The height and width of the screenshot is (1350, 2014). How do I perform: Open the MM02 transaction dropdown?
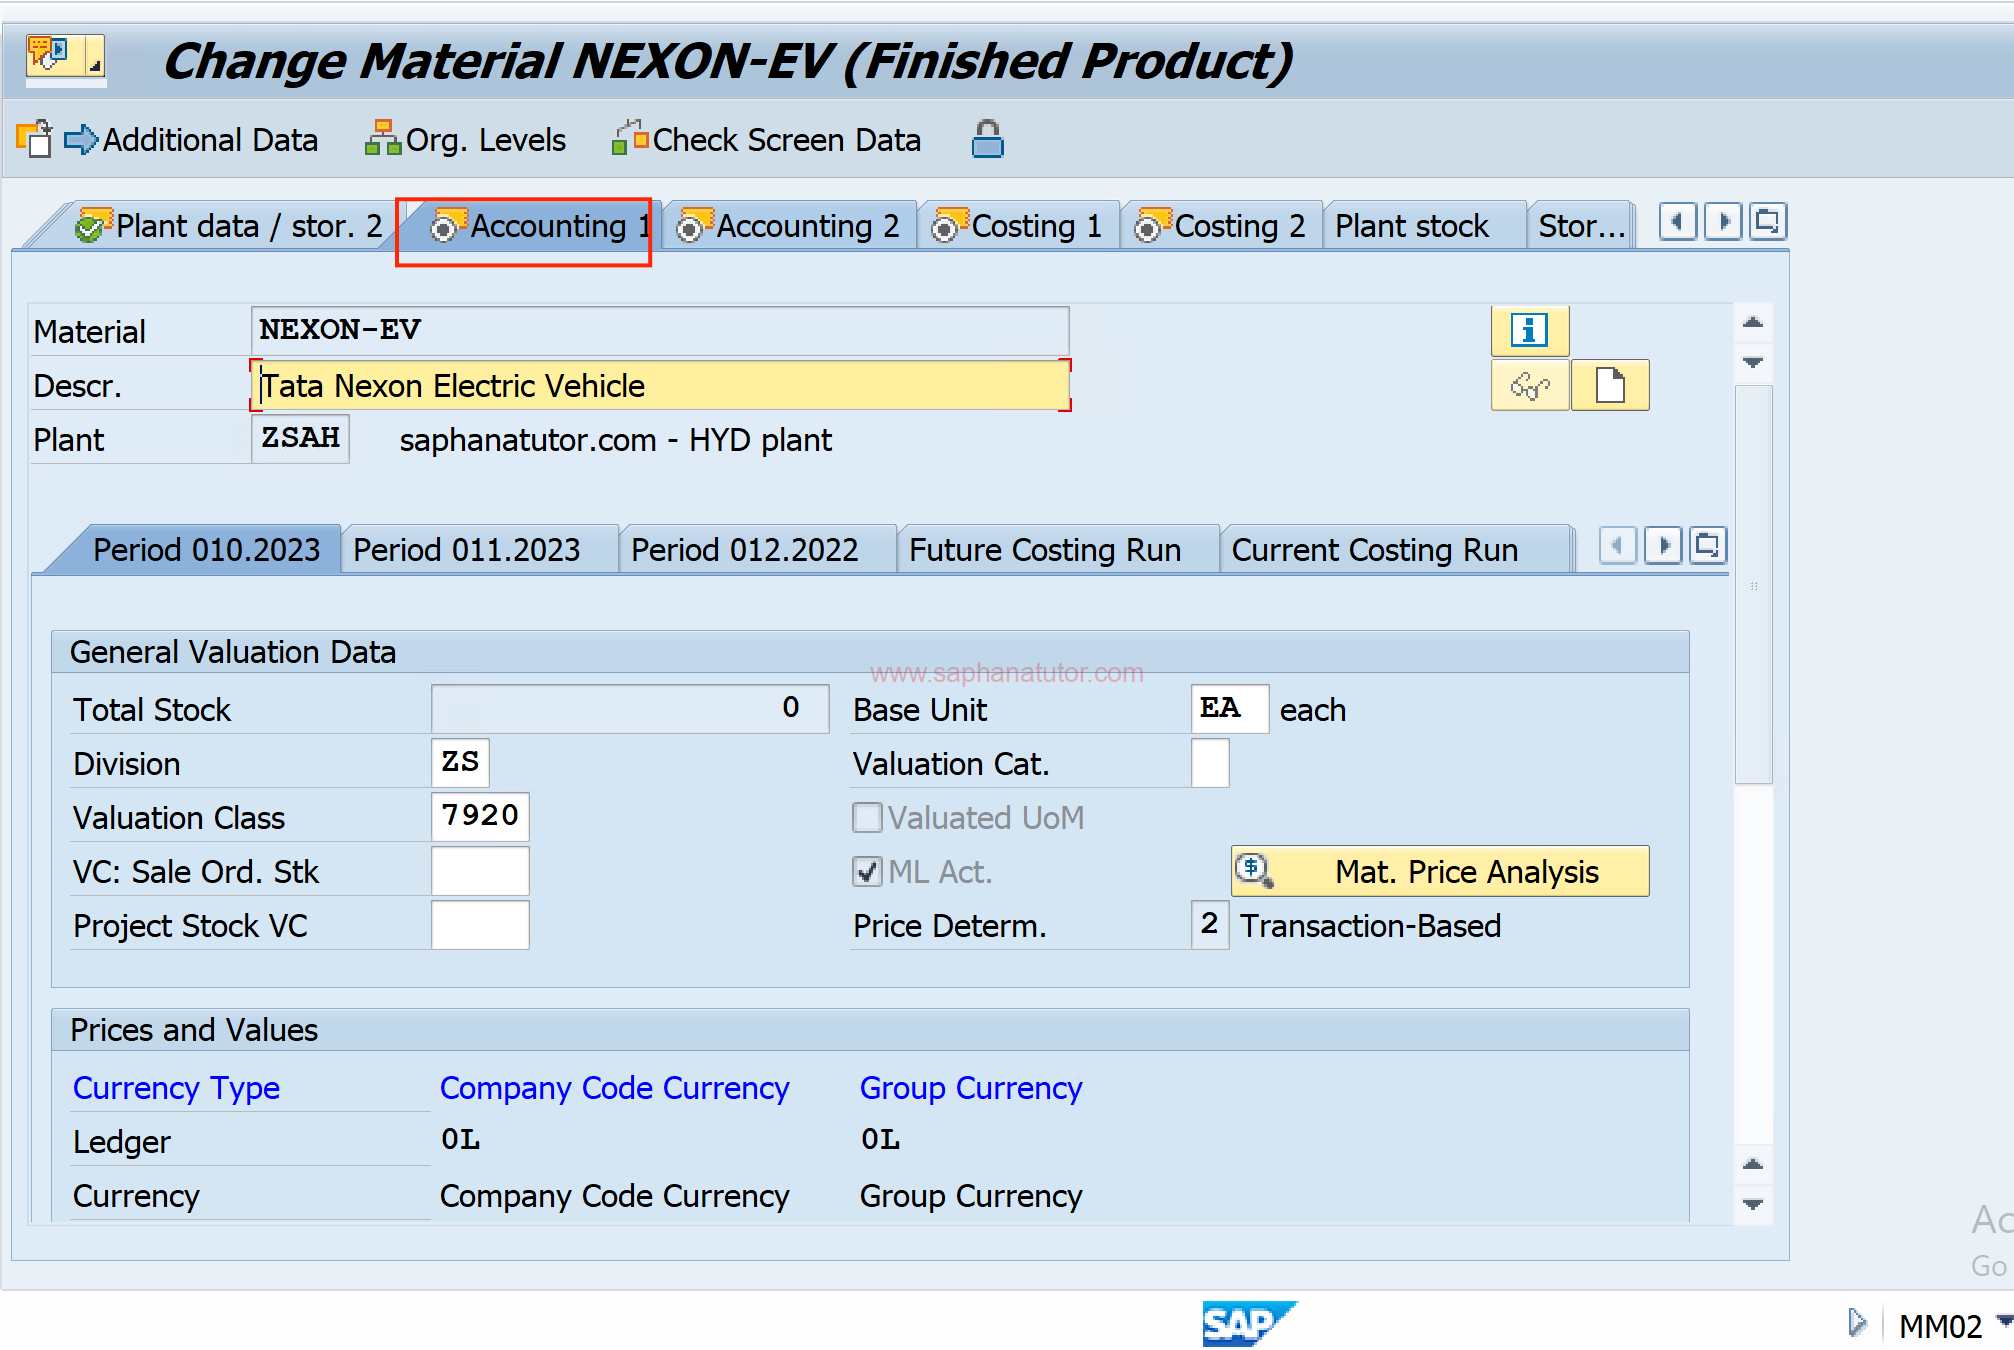pos(2003,1322)
